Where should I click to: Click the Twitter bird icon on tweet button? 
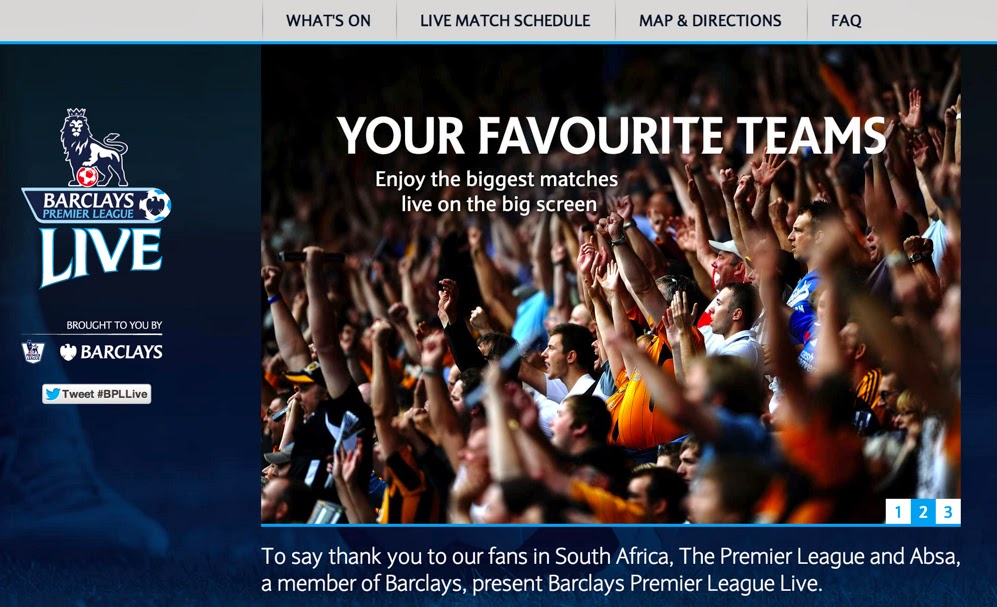[53, 394]
